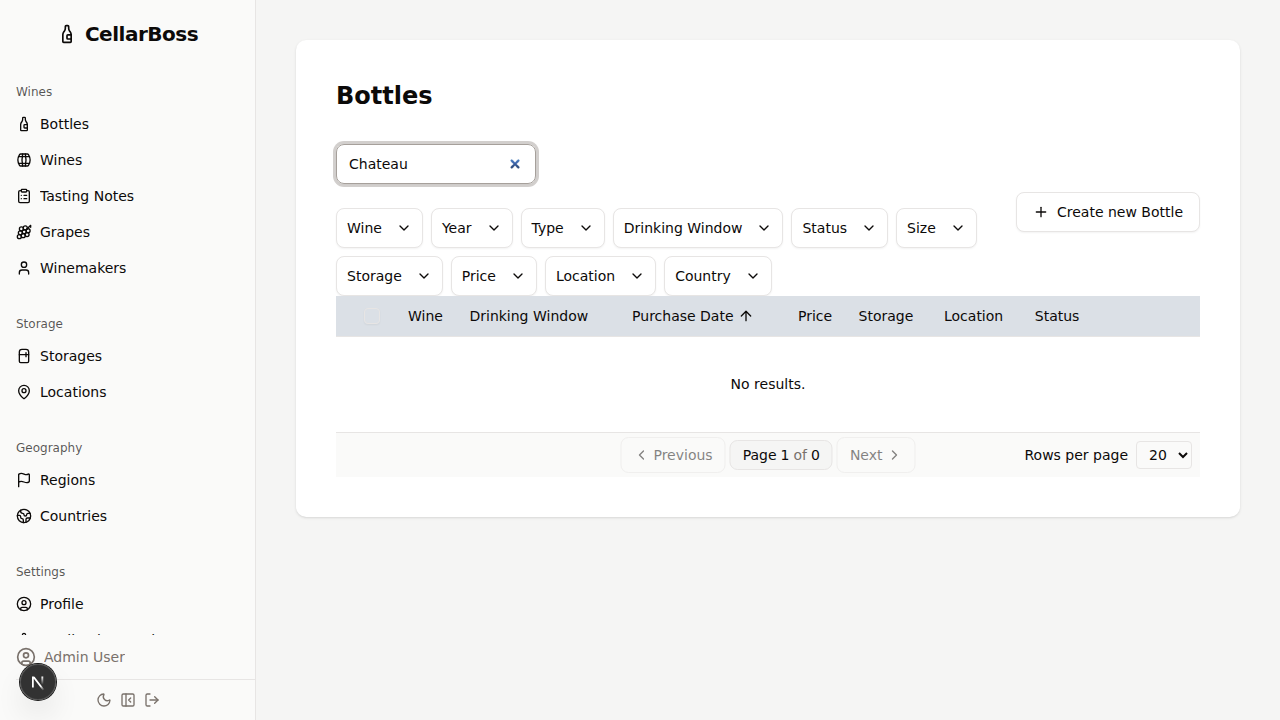Change the Rows per page selector
The height and width of the screenshot is (720, 1280).
(x=1163, y=455)
